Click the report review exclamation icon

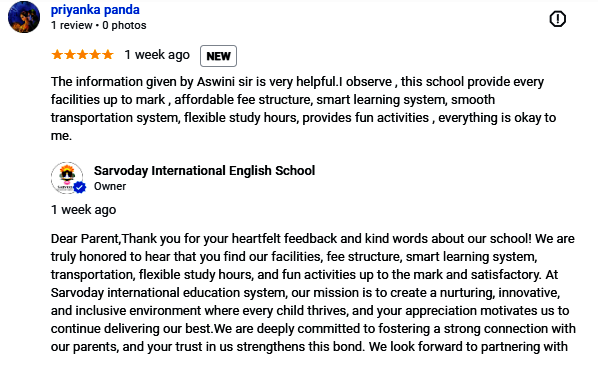click(x=557, y=19)
